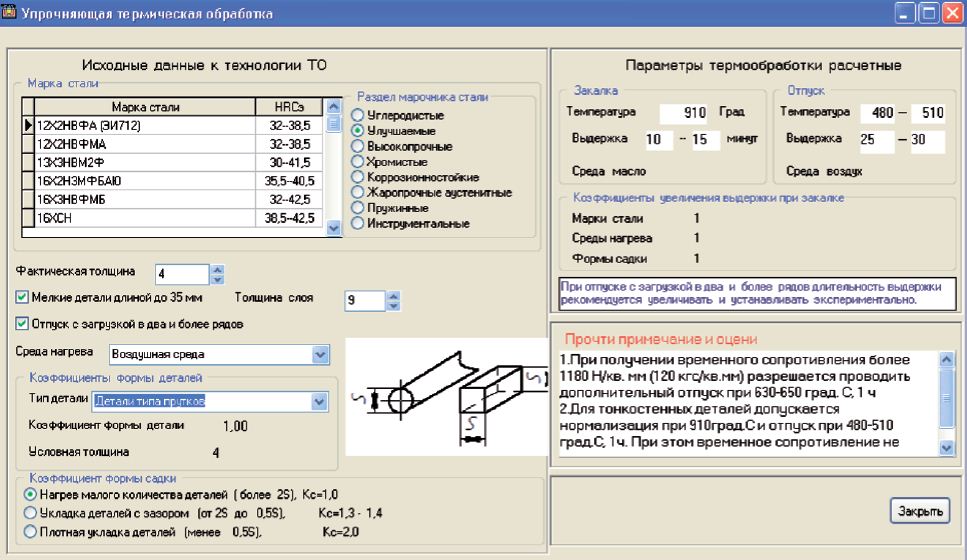Image resolution: width=967 pixels, height=560 pixels.
Task: Choose the Инструментальные radio option
Action: tap(357, 223)
